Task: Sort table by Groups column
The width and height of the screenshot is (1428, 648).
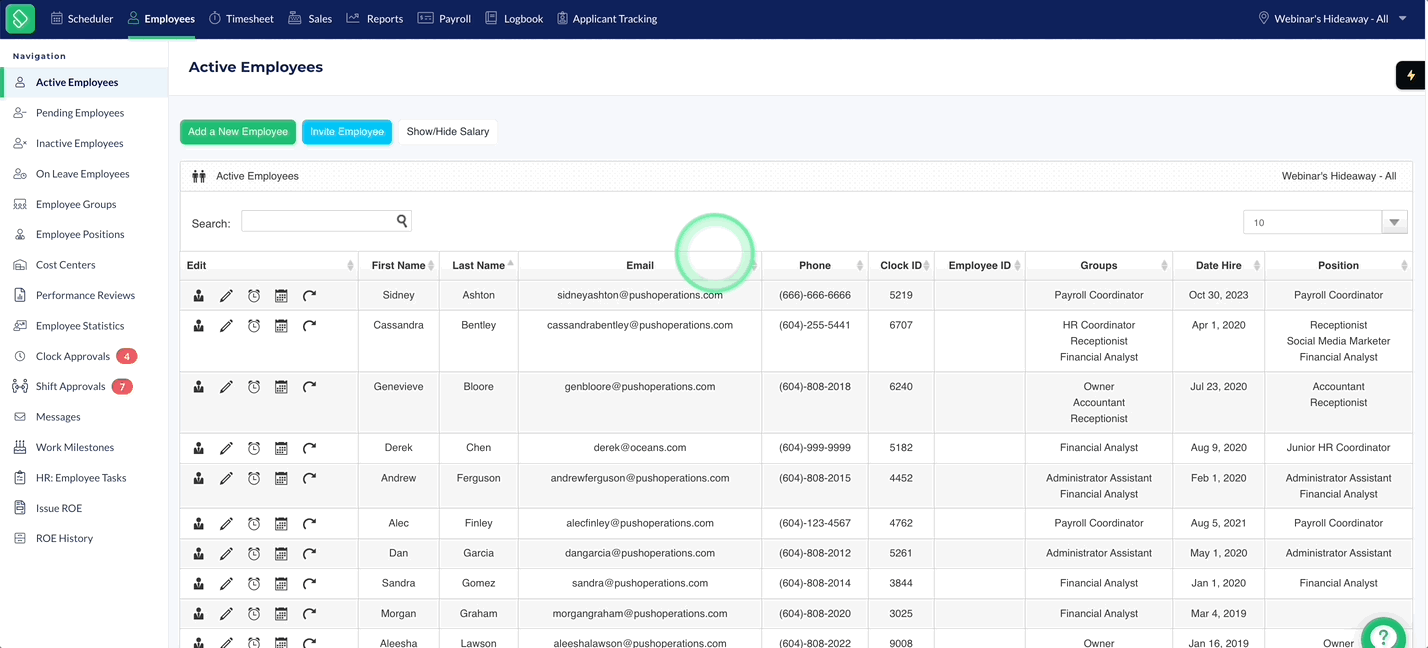Action: pyautogui.click(x=1099, y=265)
